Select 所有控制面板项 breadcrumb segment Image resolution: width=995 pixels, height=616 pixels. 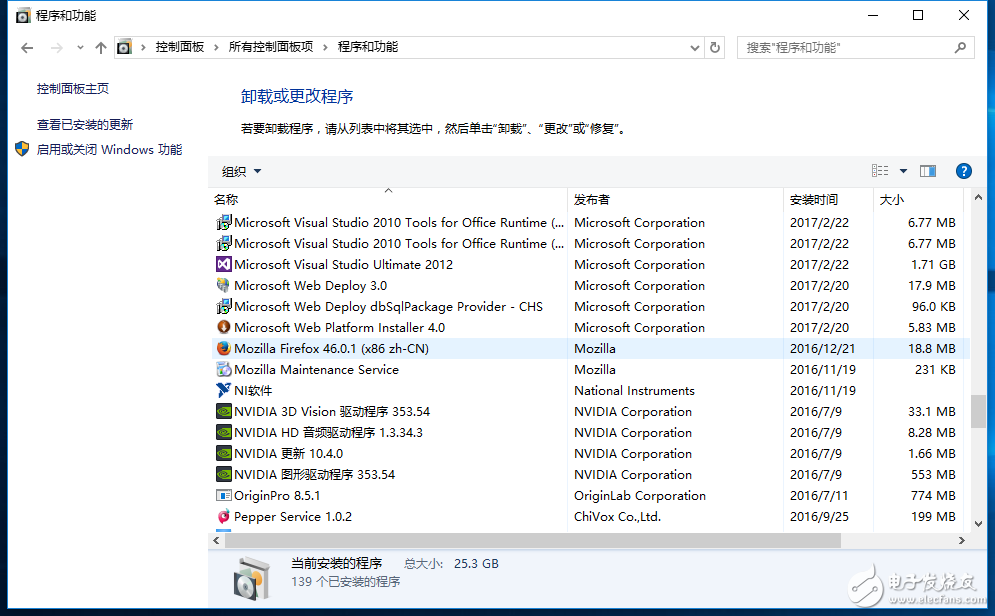(x=271, y=47)
